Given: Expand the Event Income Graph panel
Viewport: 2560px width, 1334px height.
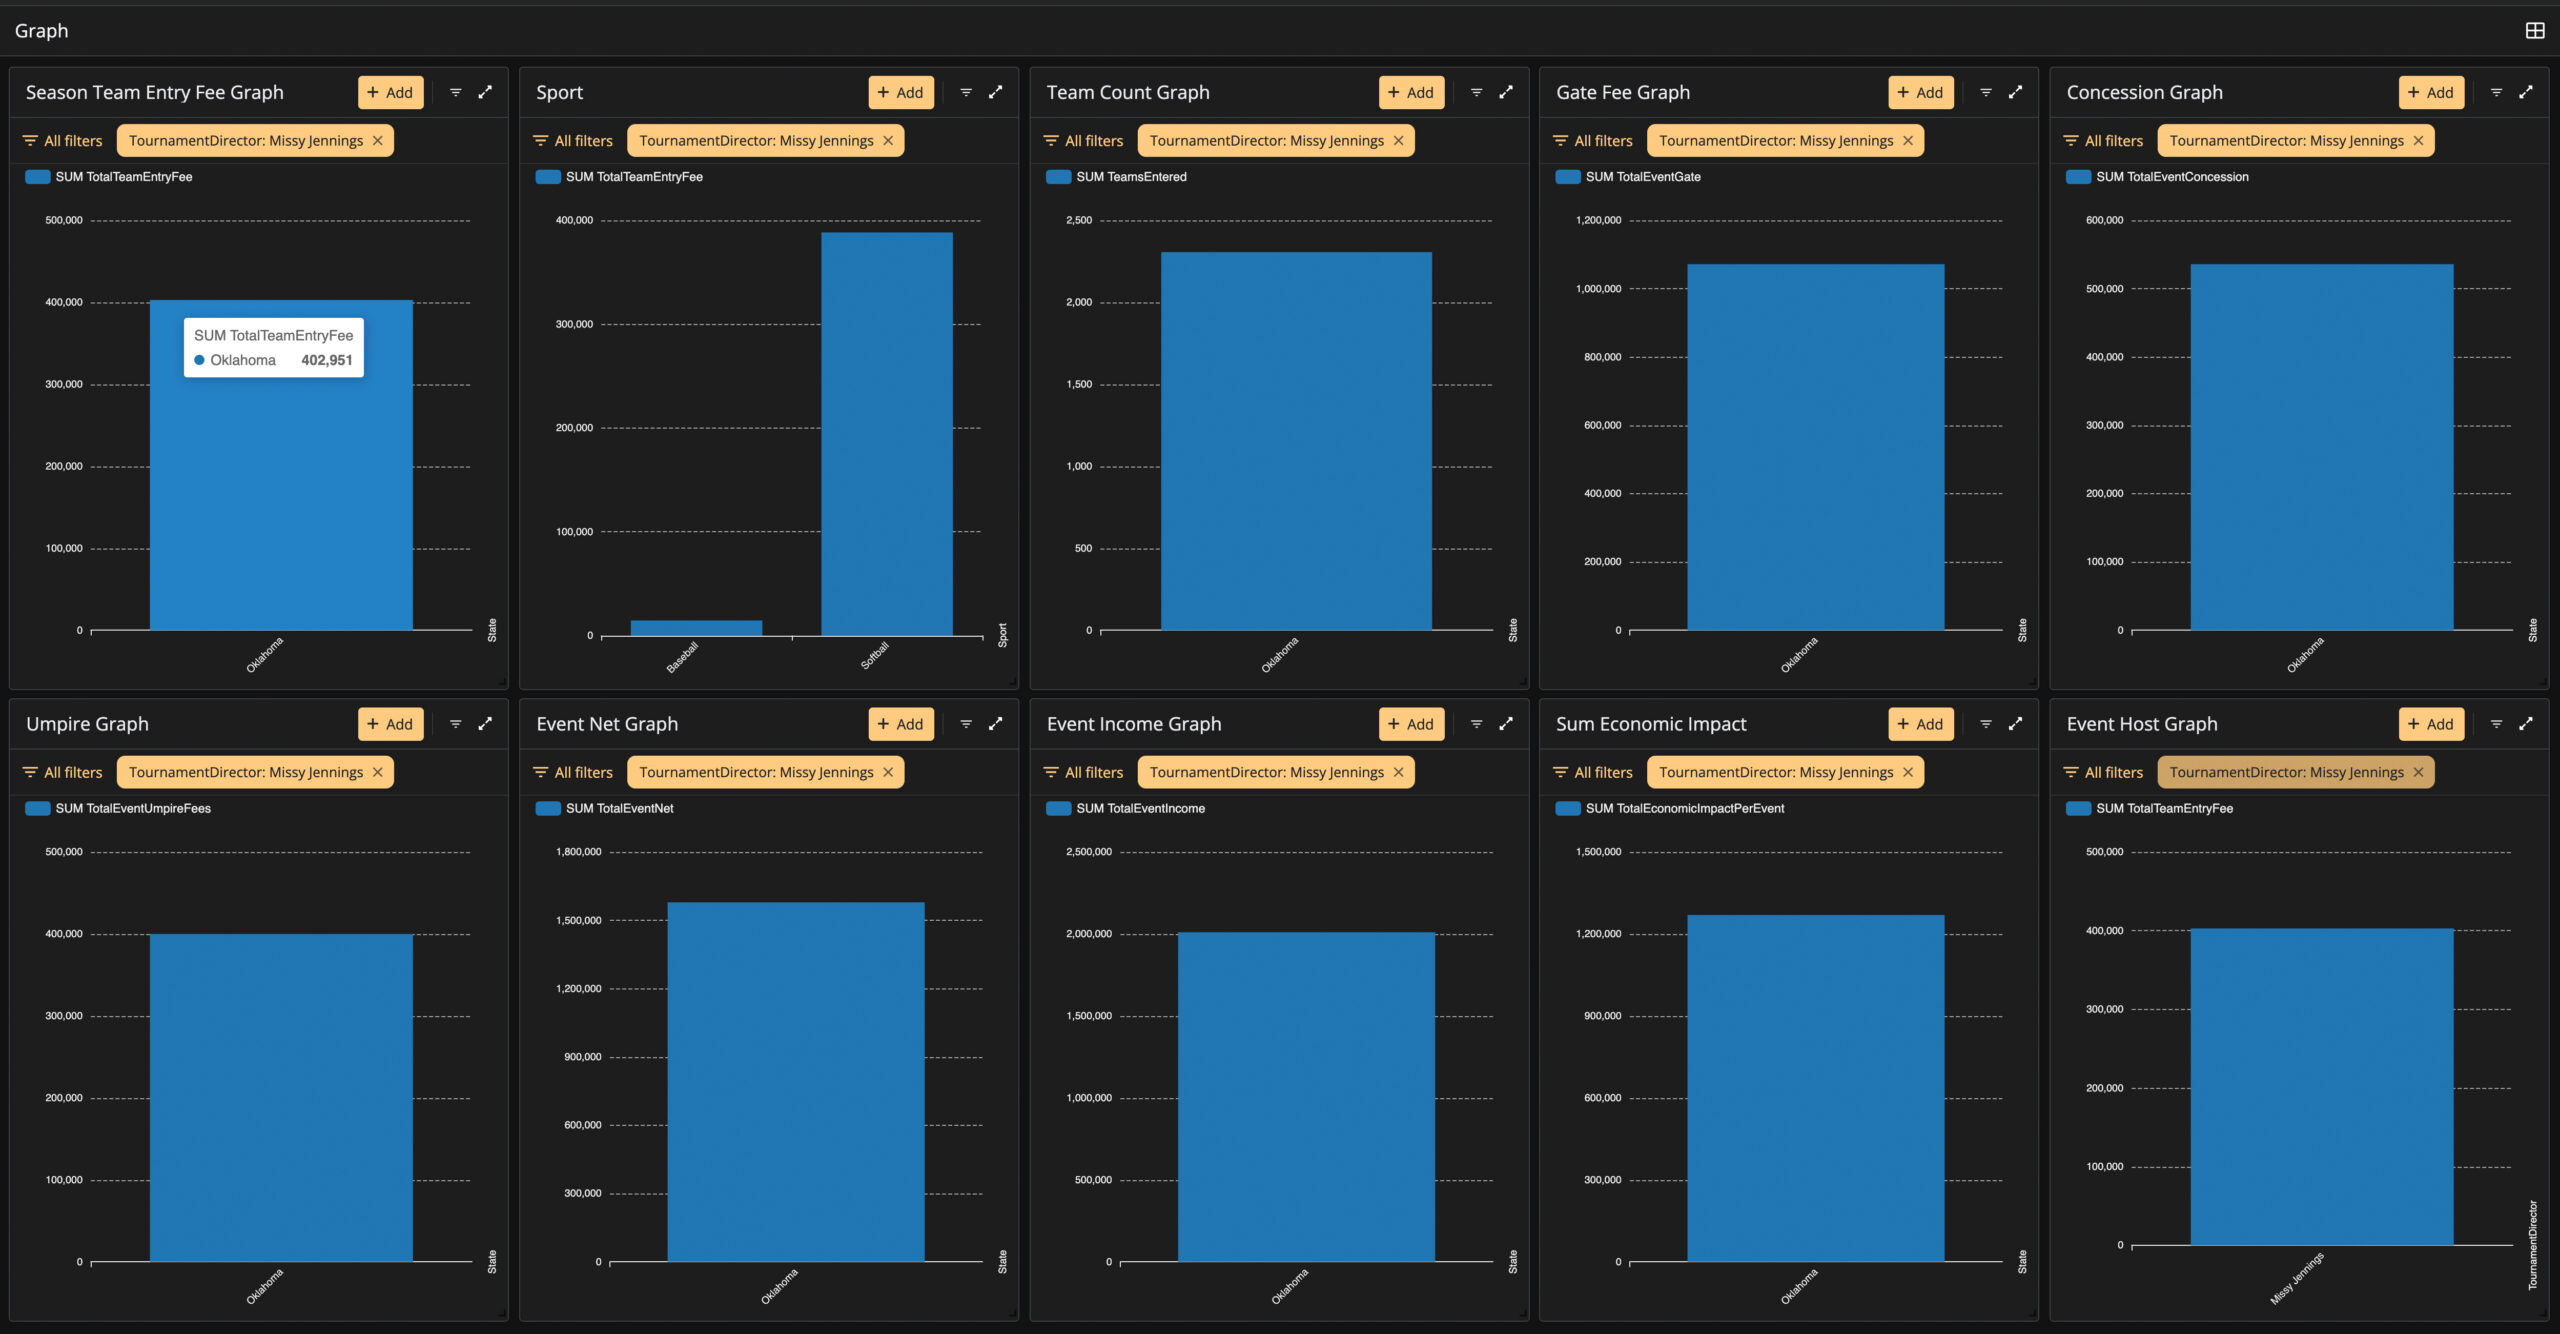Looking at the screenshot, I should click(x=1505, y=724).
